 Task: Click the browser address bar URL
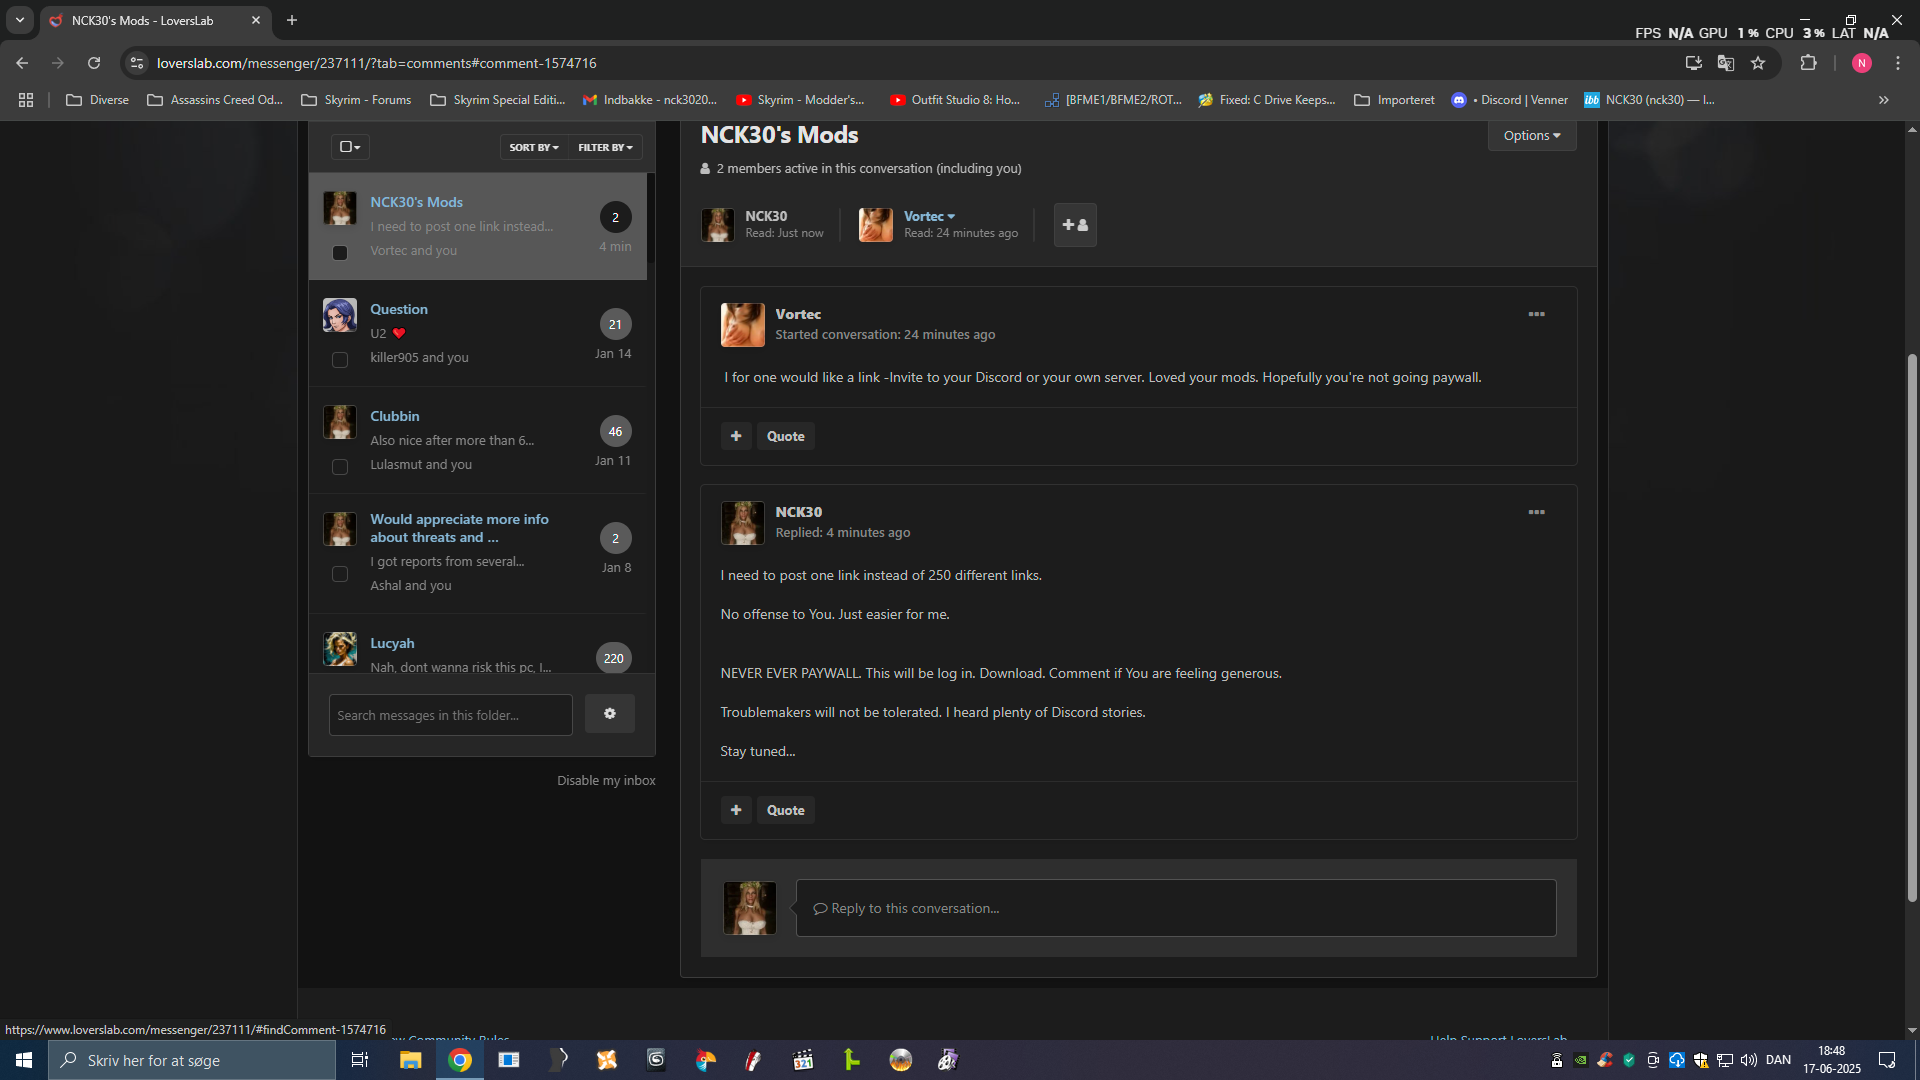click(377, 63)
